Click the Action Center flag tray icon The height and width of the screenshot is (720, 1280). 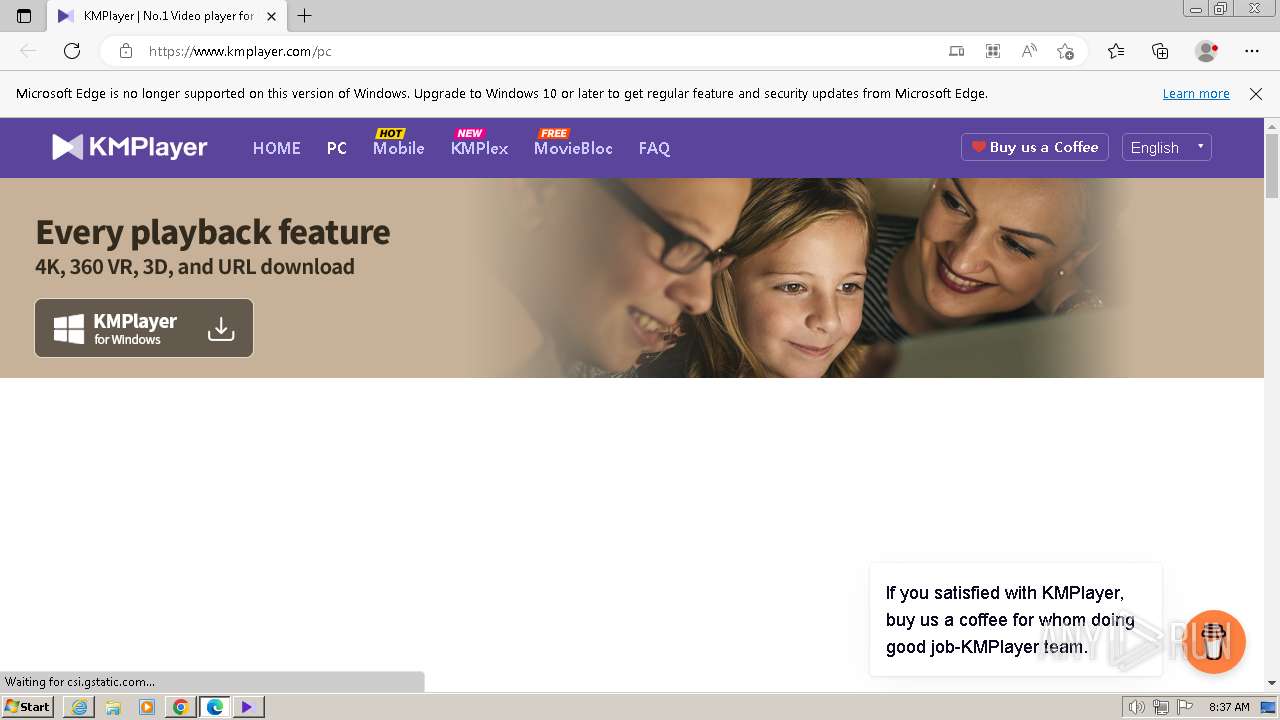(x=1185, y=707)
